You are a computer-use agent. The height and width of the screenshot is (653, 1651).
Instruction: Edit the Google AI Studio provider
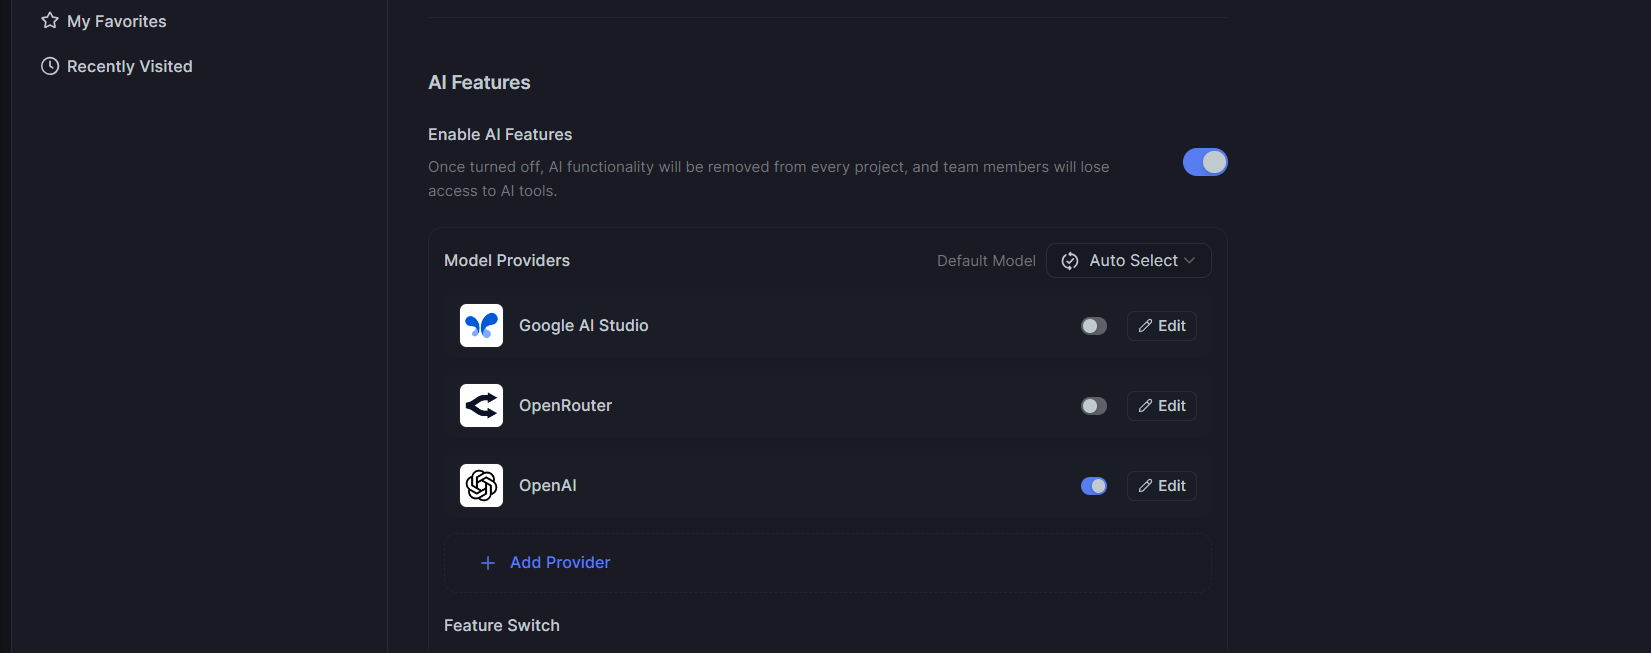point(1162,326)
